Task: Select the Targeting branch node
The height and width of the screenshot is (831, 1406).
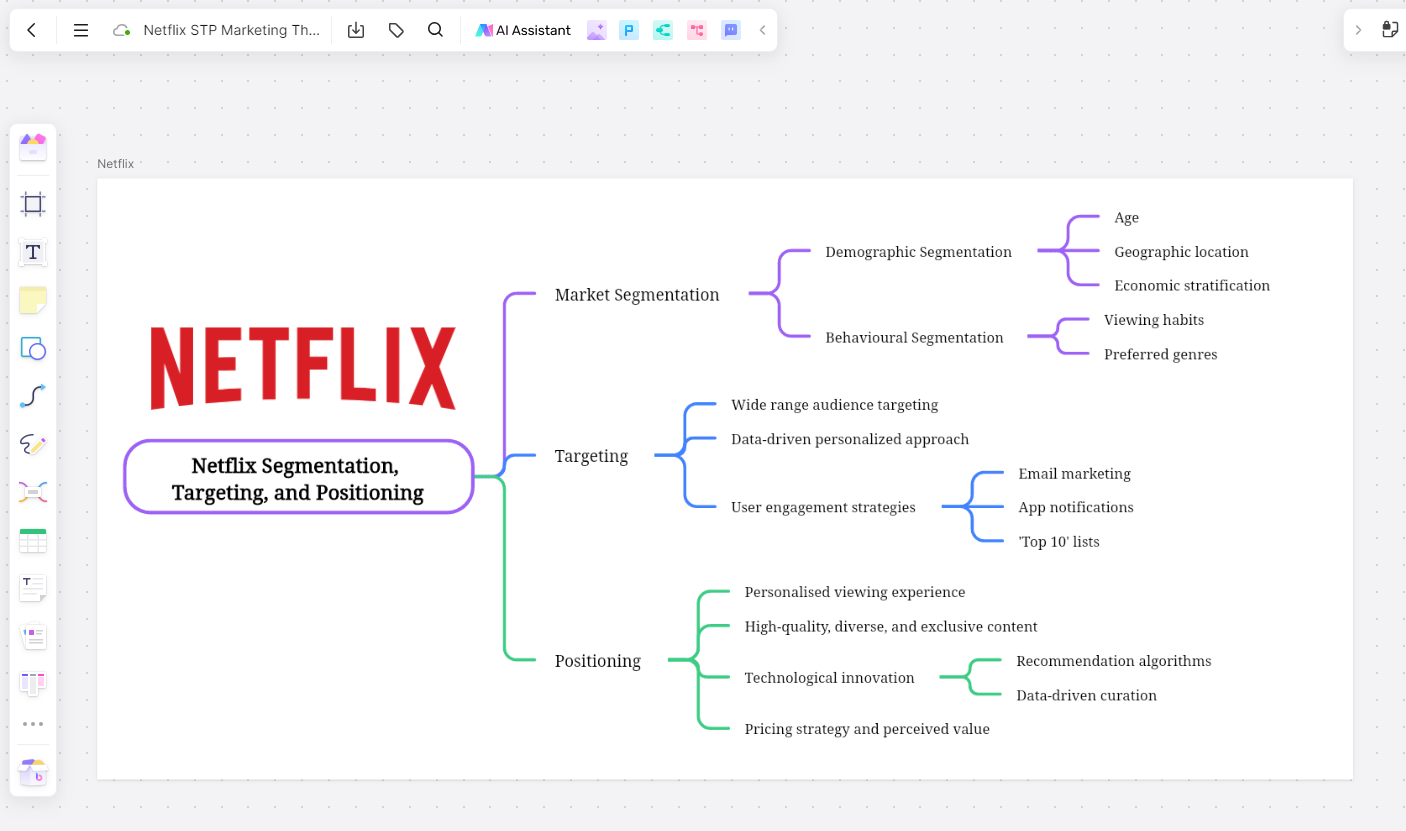Action: pyautogui.click(x=591, y=456)
